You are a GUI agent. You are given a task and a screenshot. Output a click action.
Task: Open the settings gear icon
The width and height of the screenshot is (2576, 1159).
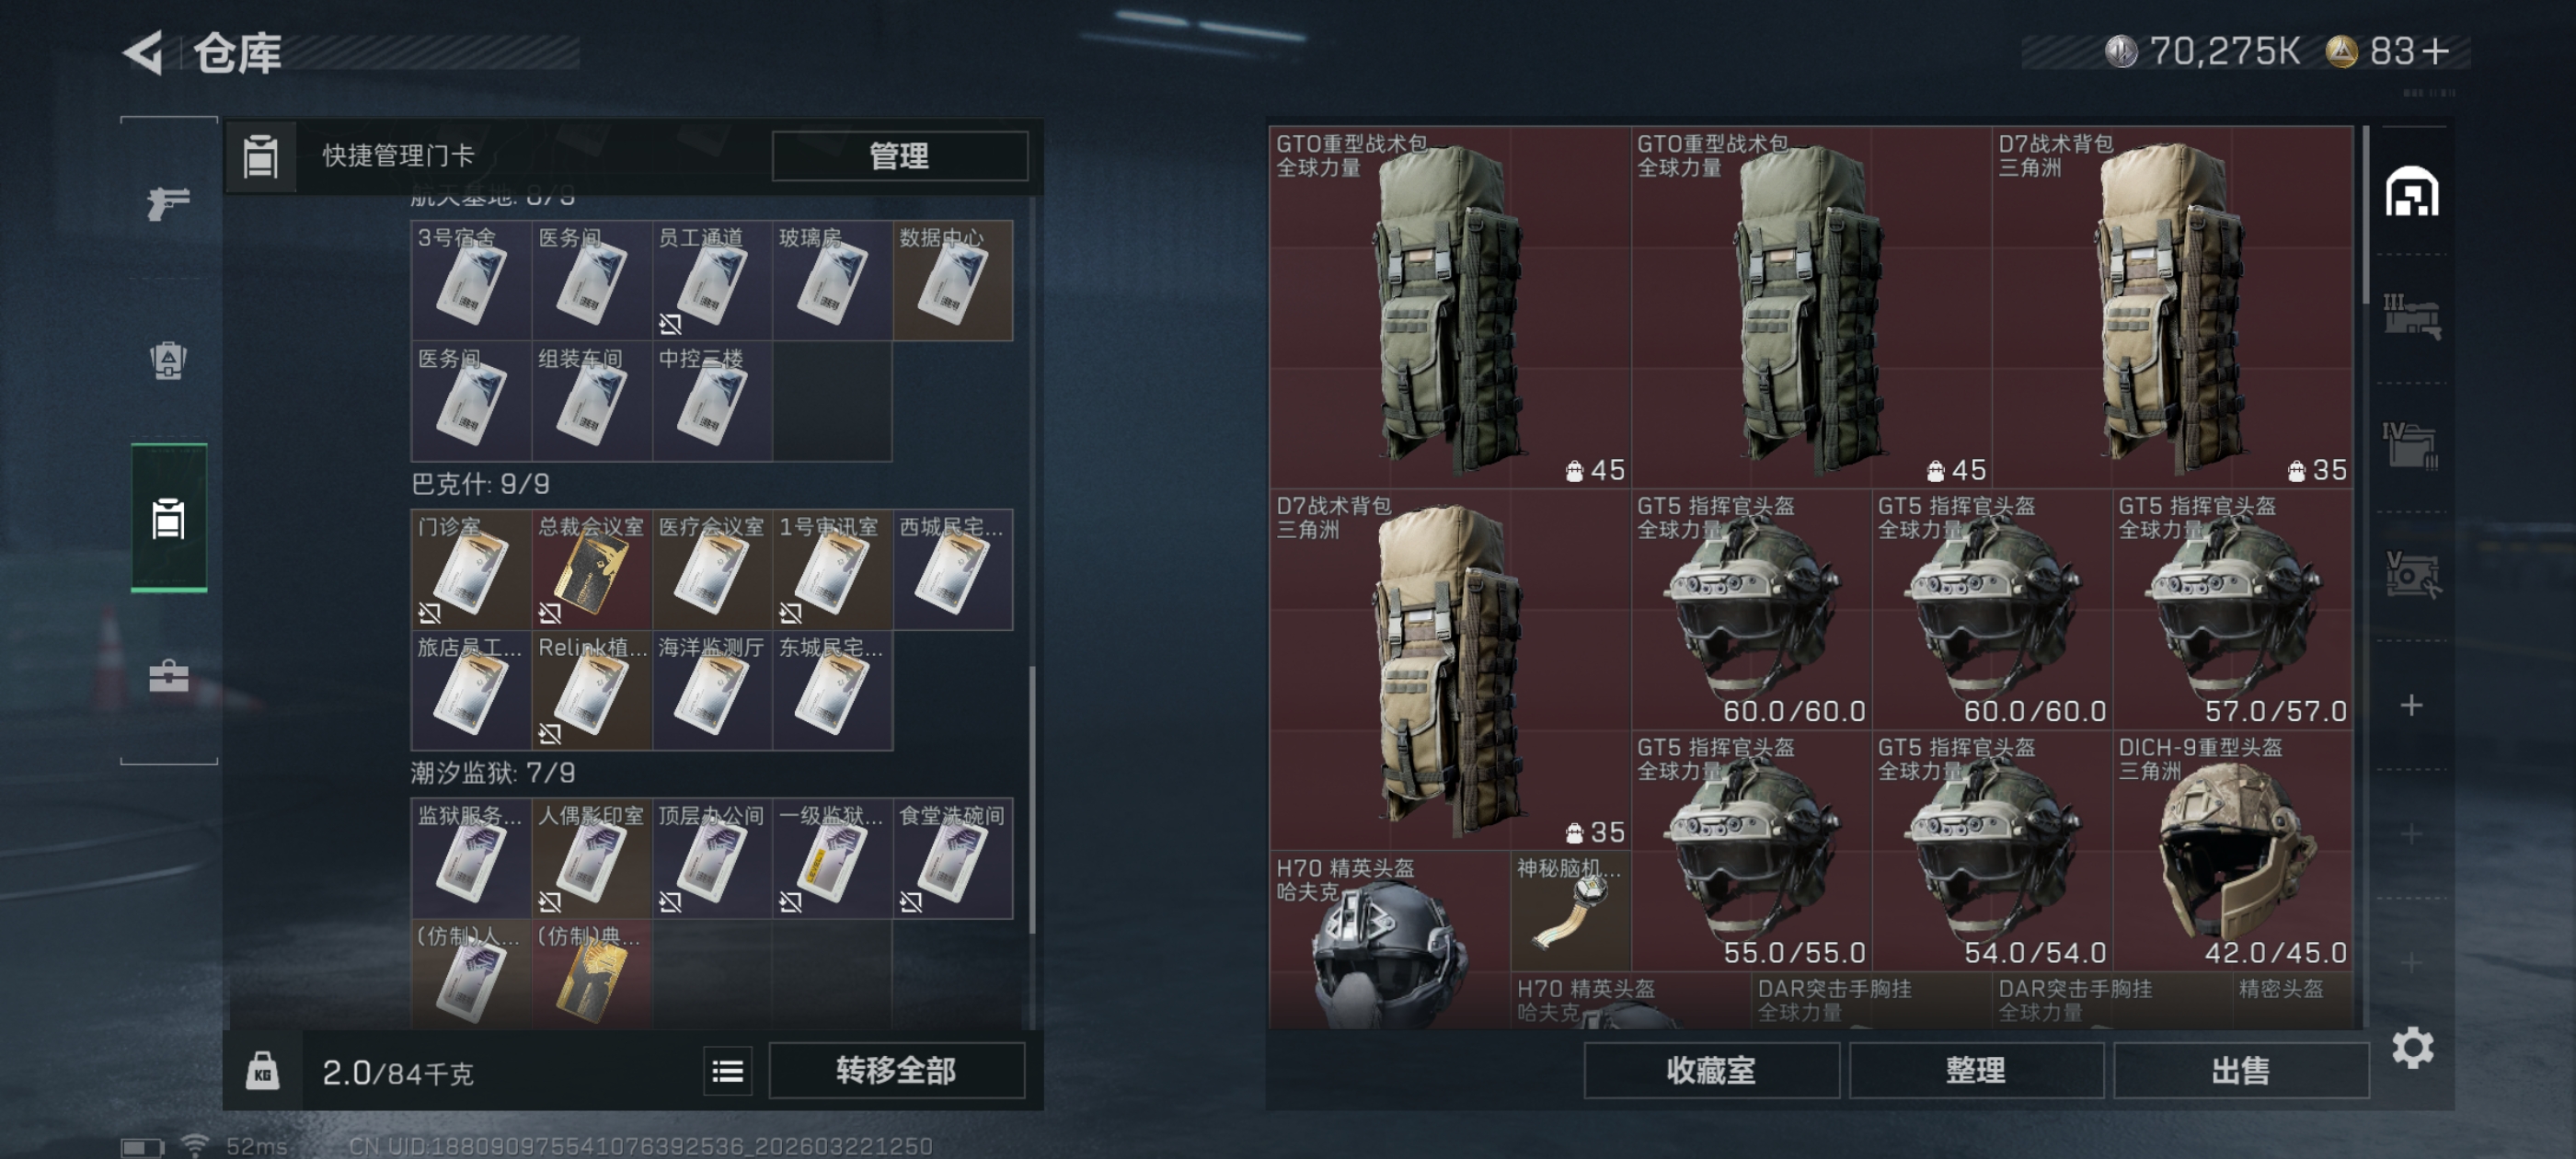coord(2412,1047)
